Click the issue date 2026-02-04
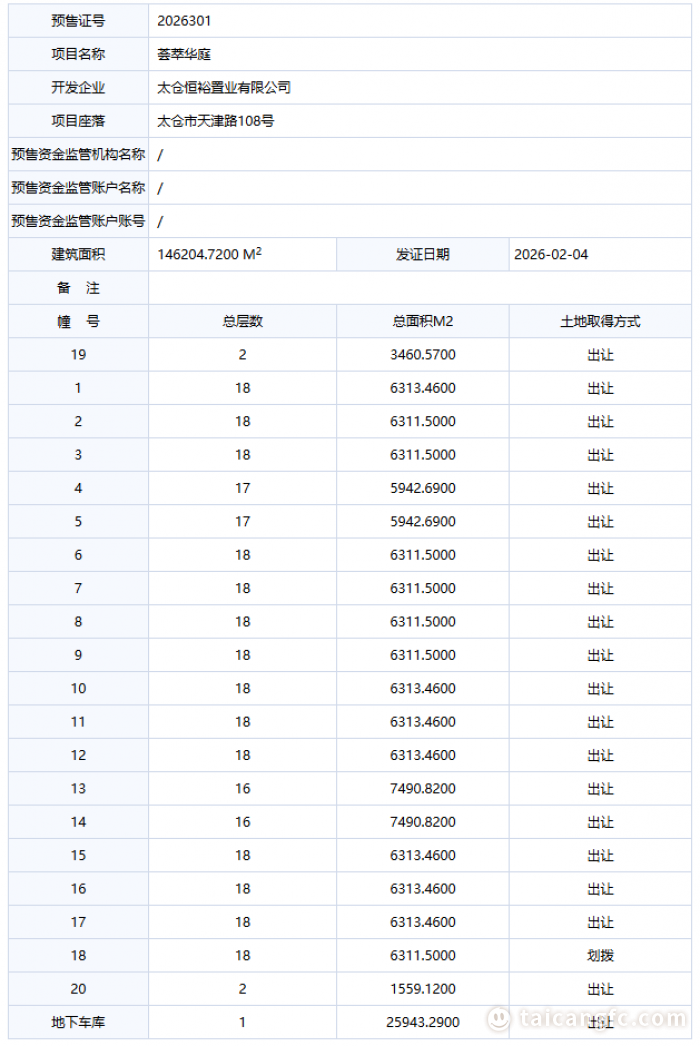The image size is (700, 1046). tap(551, 254)
